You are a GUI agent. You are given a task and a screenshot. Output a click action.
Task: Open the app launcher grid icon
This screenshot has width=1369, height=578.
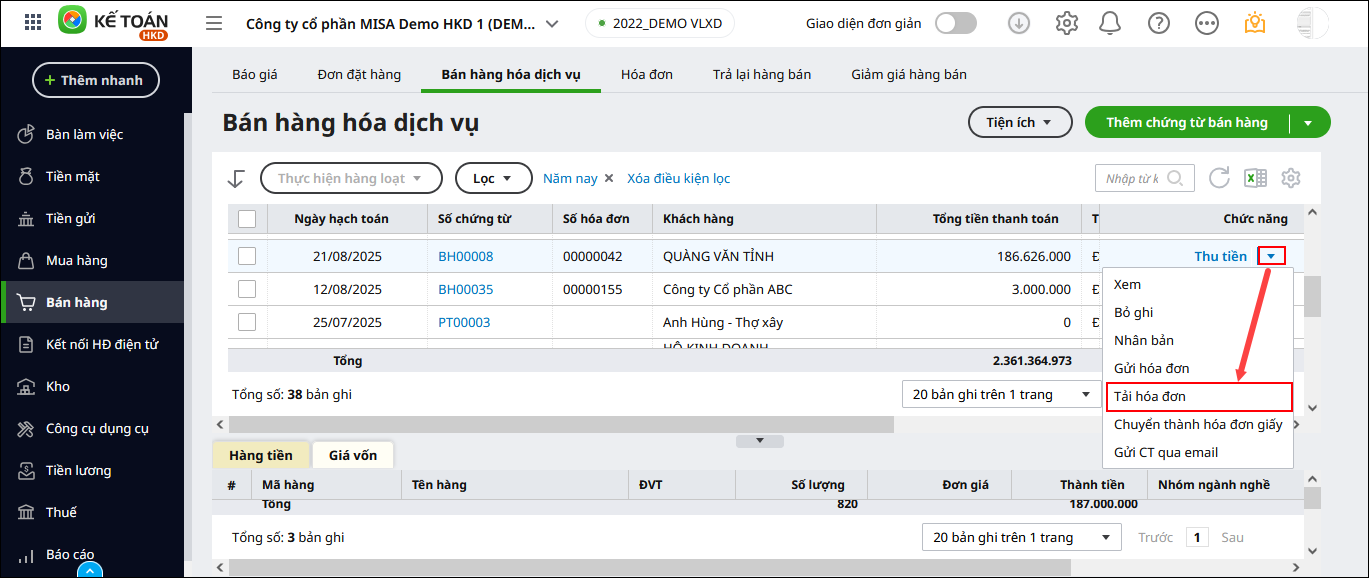click(x=32, y=22)
